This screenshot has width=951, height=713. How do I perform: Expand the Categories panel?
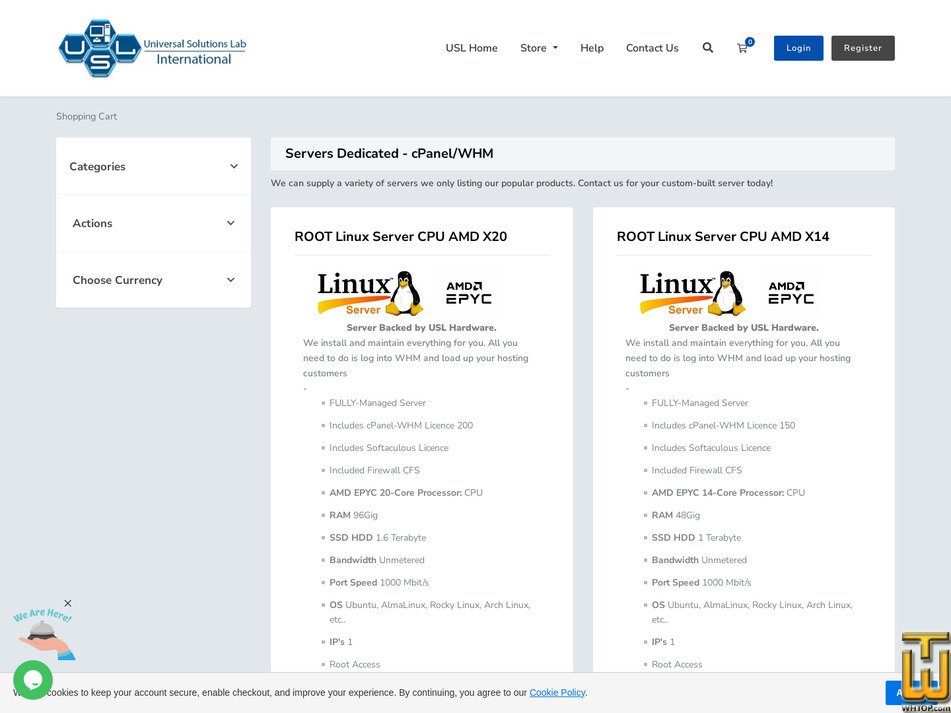(x=153, y=166)
